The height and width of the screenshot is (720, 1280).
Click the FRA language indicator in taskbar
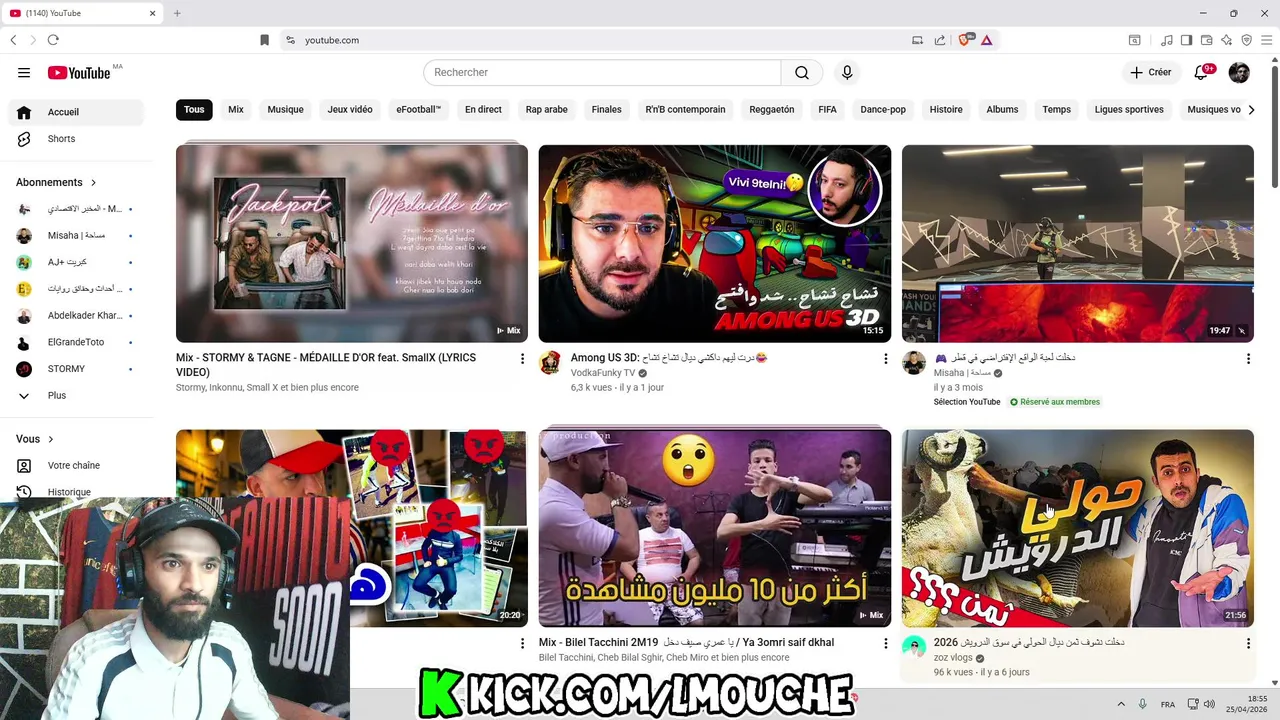click(x=1168, y=705)
